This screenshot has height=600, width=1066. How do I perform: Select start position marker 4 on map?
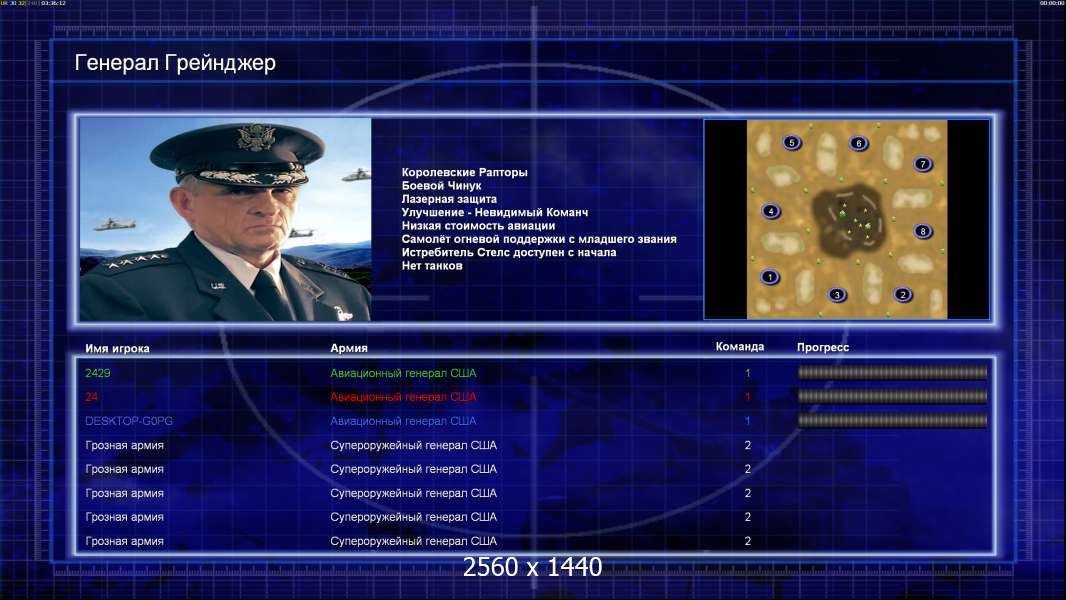771,211
